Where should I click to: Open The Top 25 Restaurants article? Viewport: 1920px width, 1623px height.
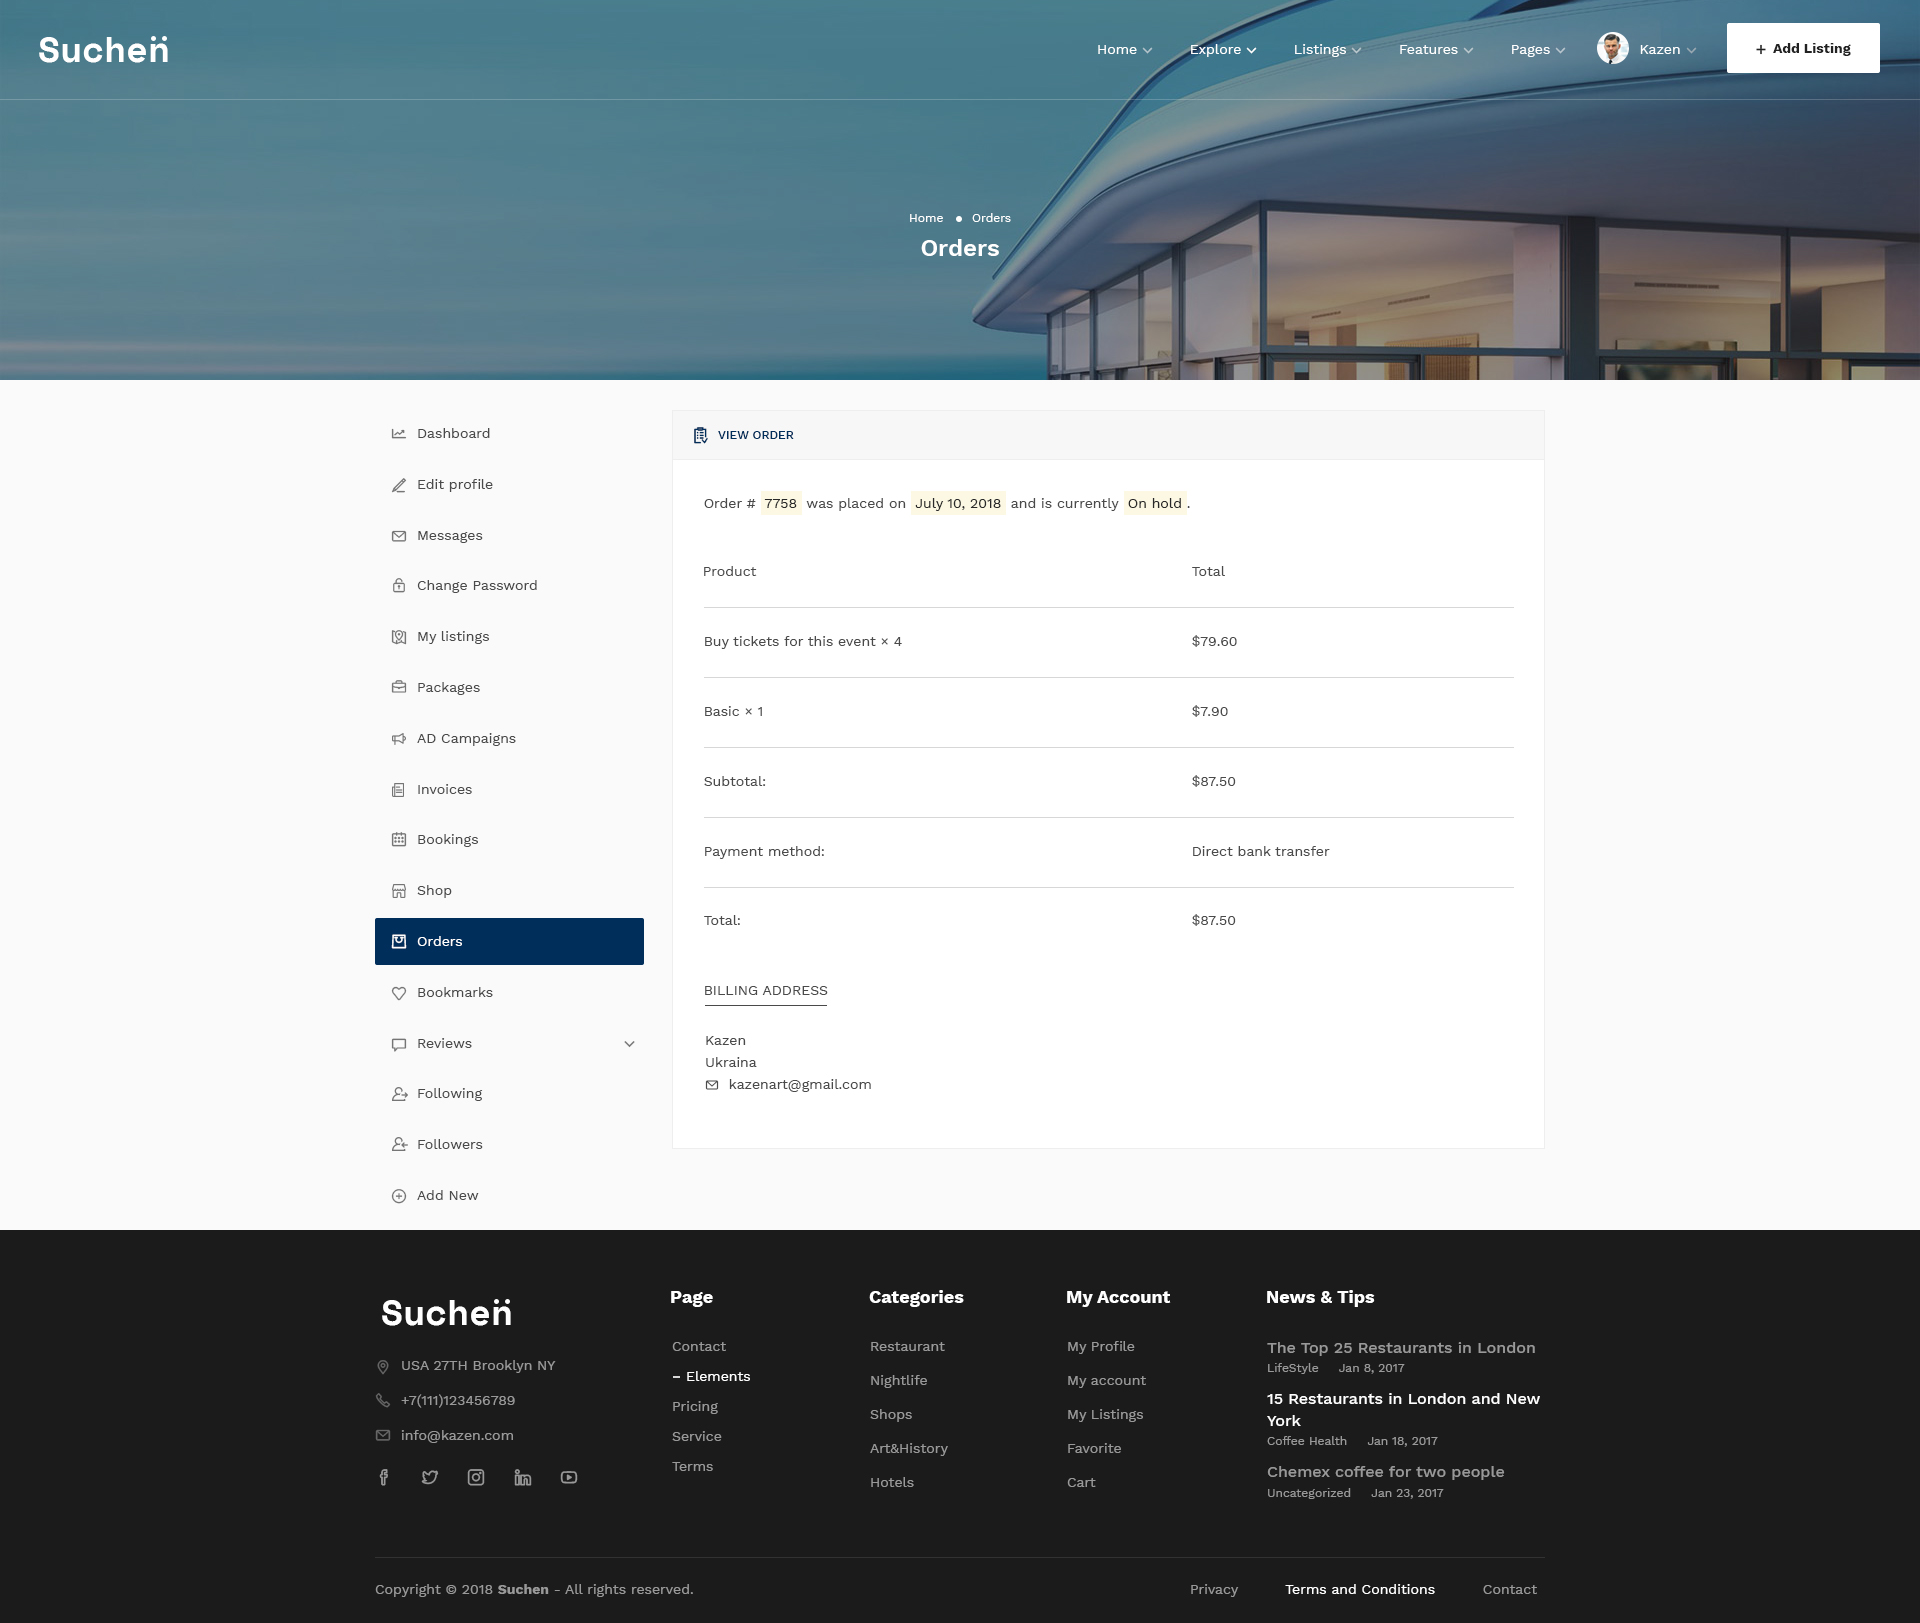1400,1348
